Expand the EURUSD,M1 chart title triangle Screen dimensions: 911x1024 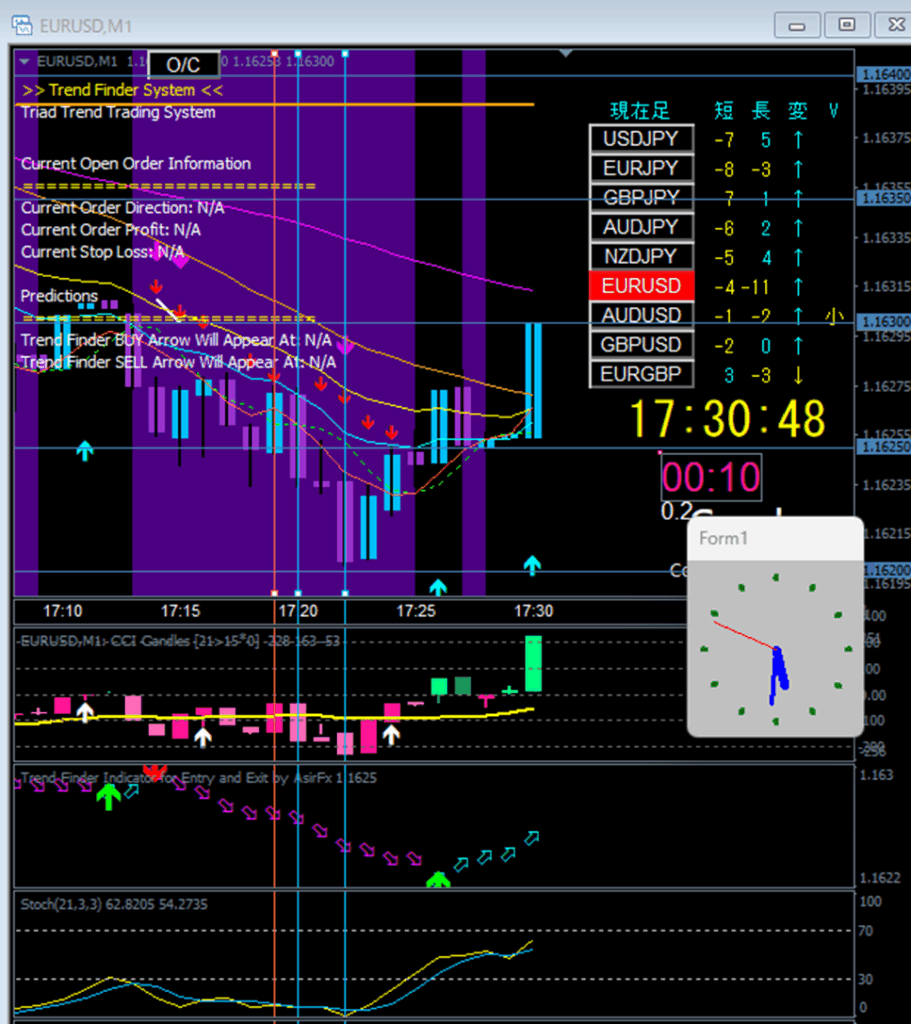pos(24,61)
